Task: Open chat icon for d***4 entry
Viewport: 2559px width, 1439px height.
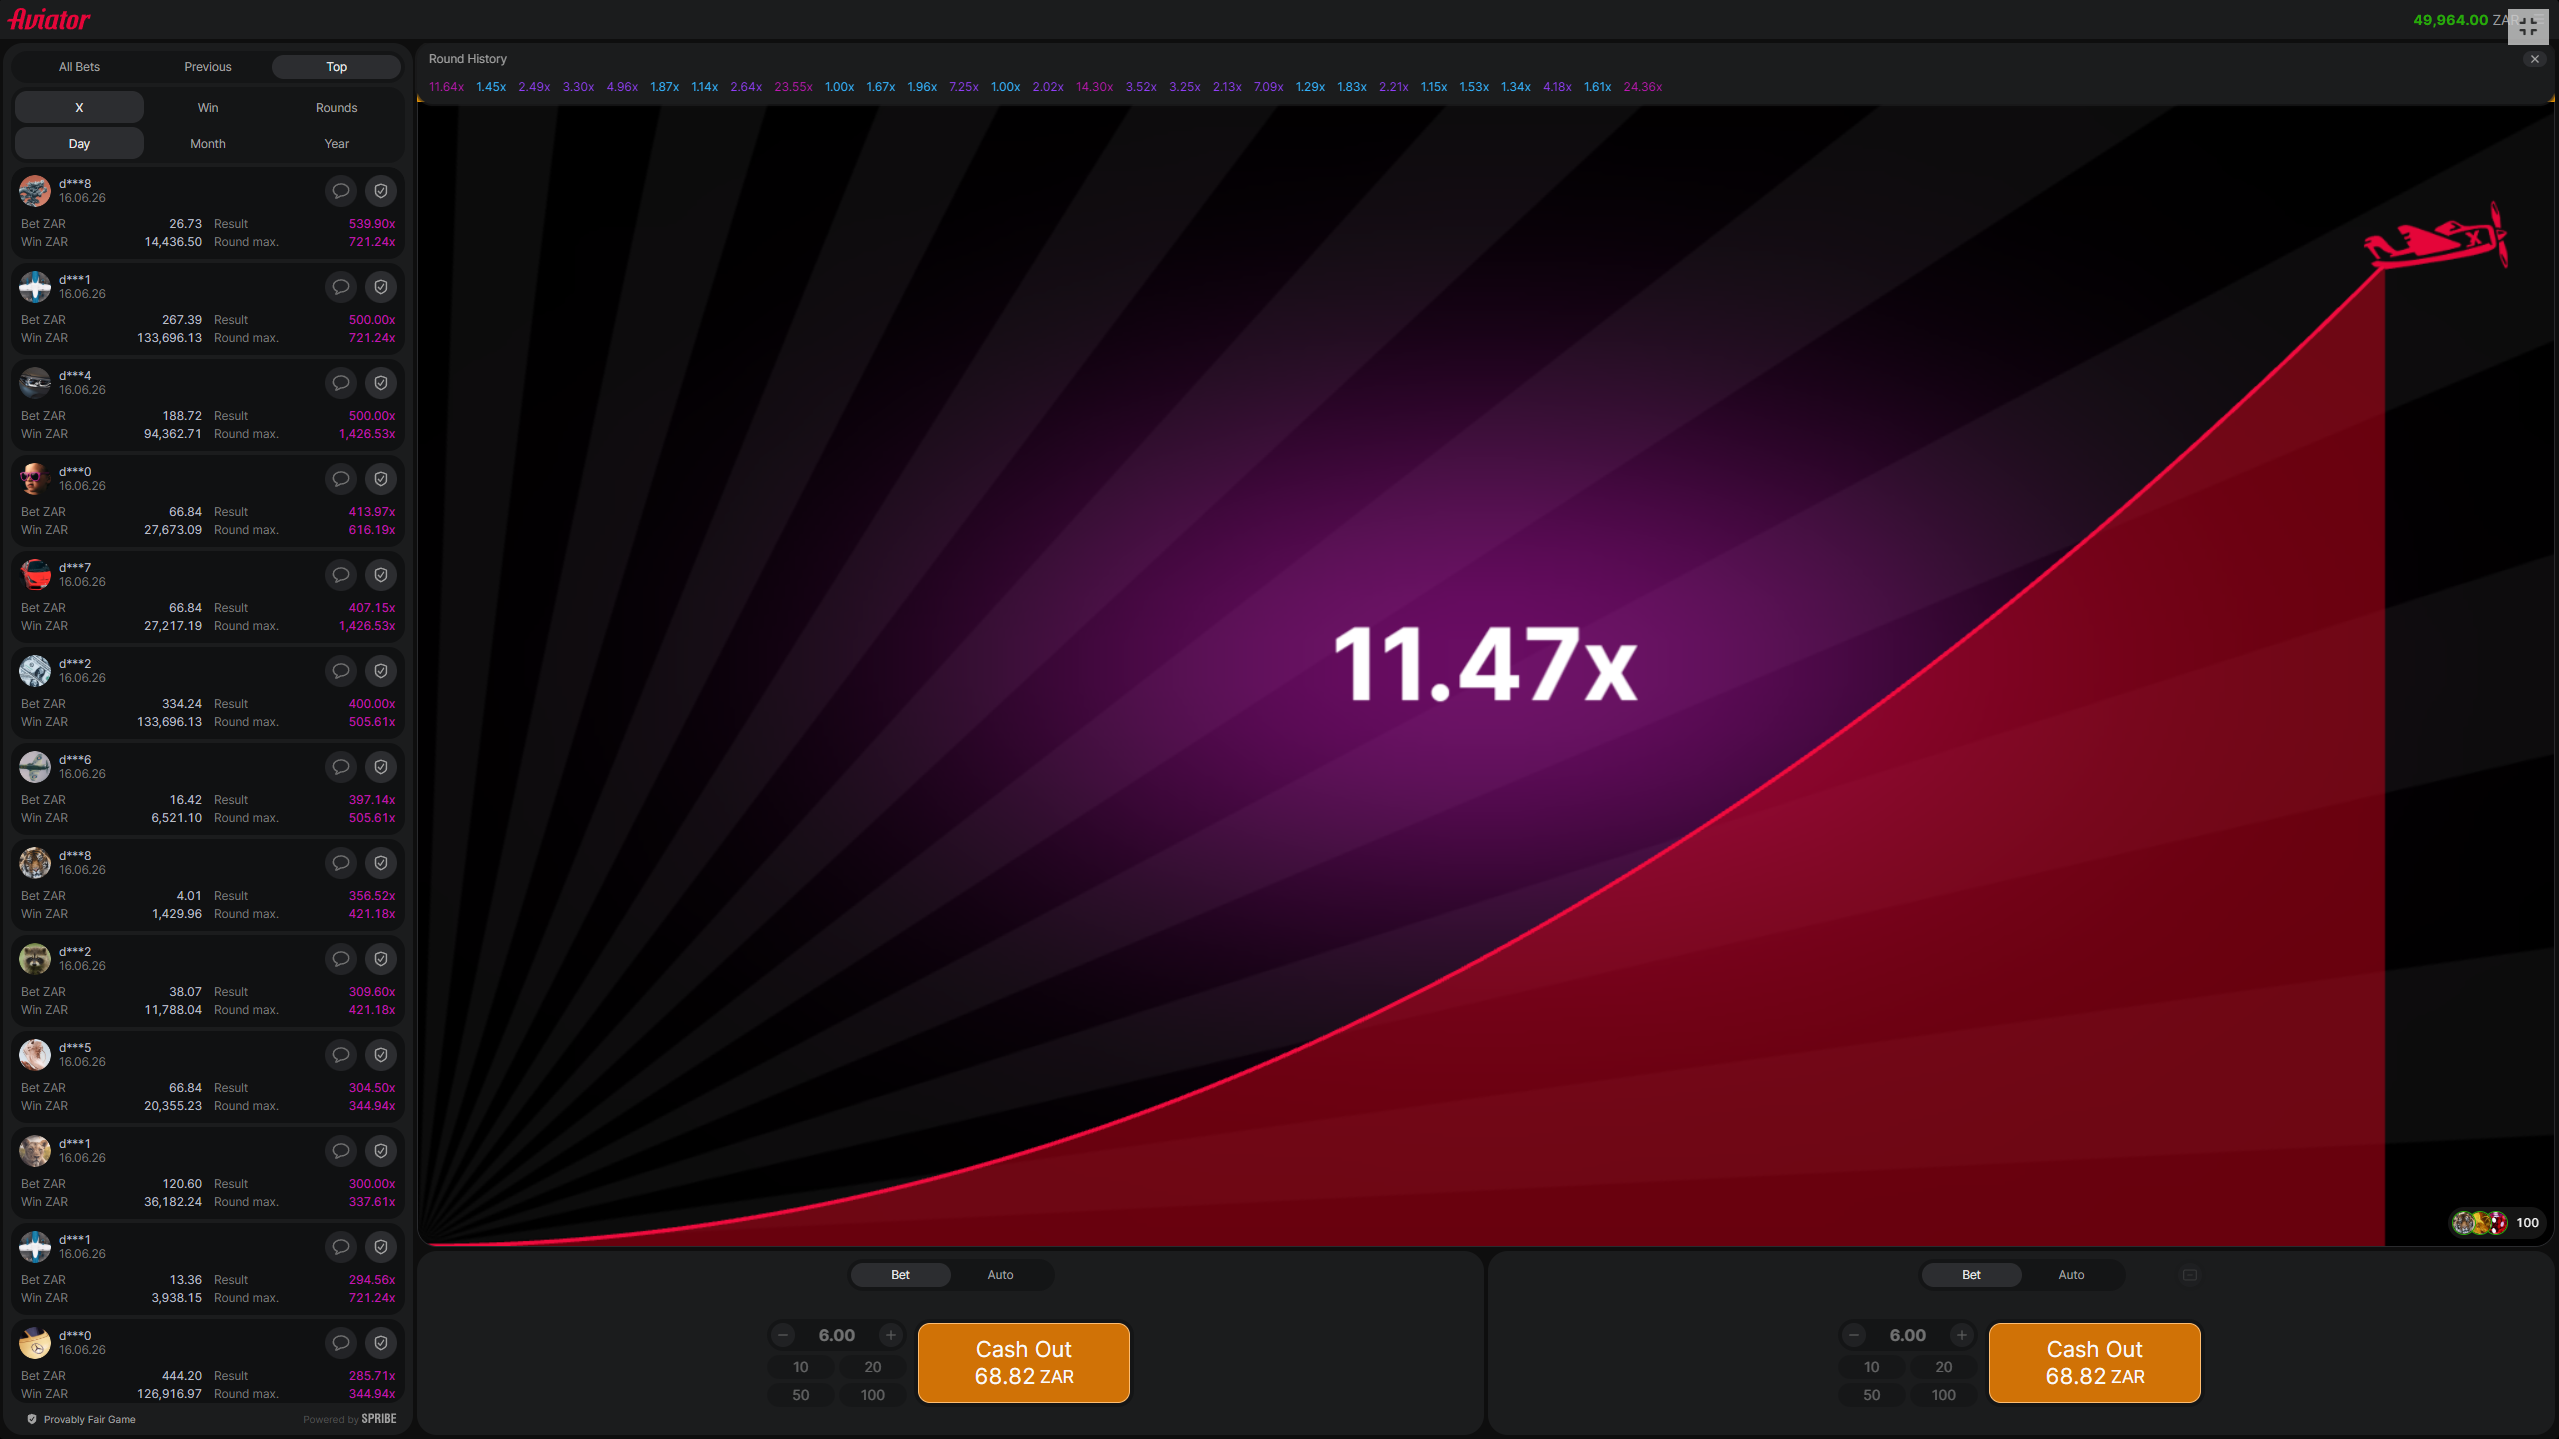Action: (341, 383)
